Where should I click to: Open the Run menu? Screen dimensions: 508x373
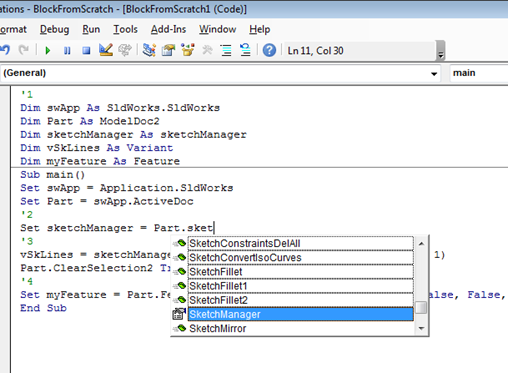pyautogui.click(x=91, y=29)
